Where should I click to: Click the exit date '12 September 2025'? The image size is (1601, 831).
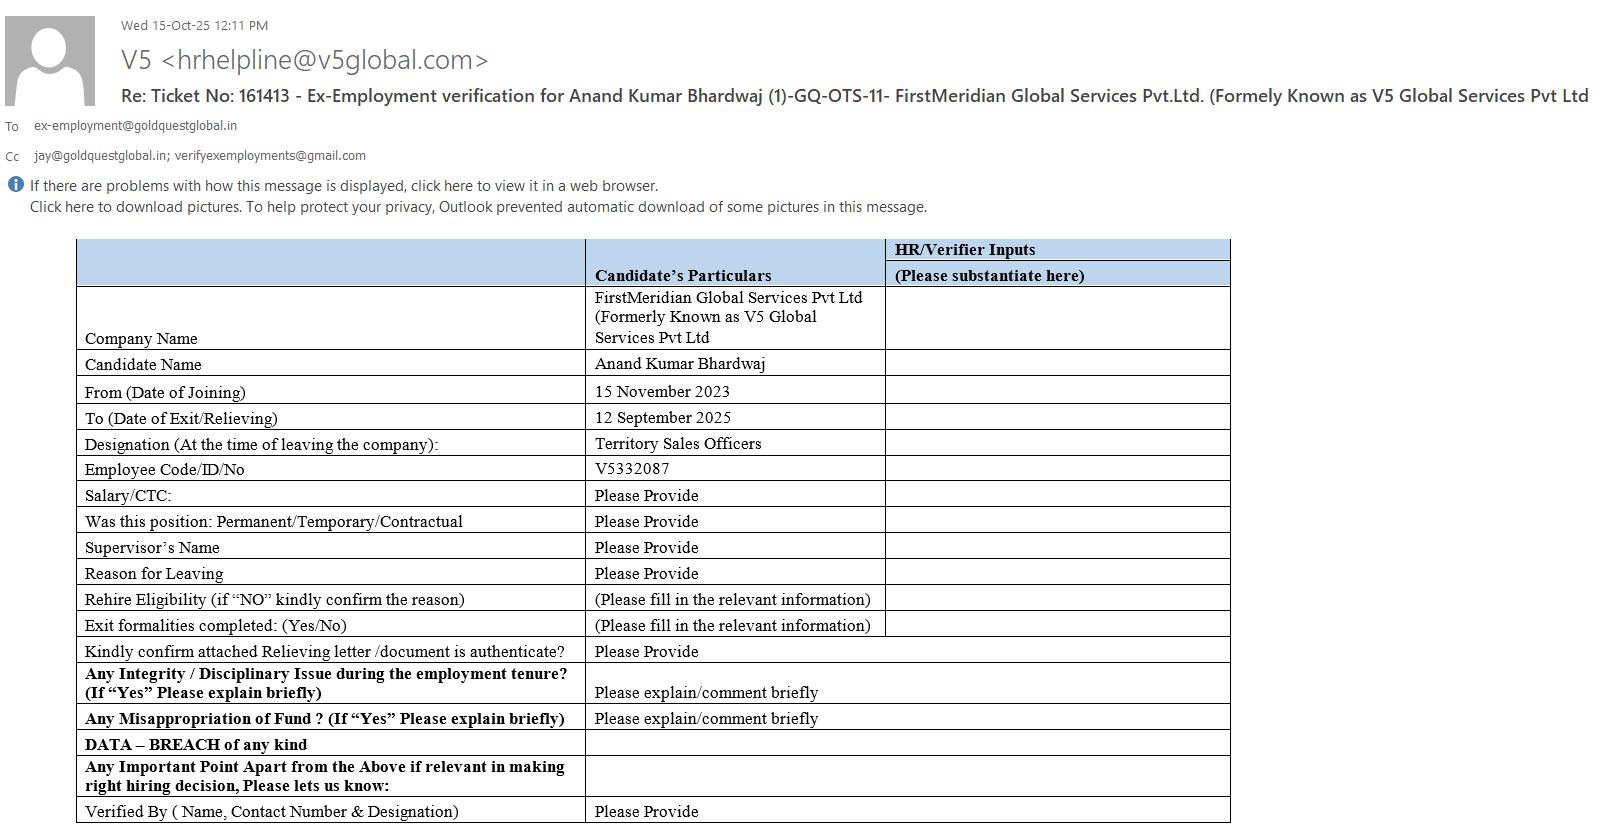coord(663,418)
